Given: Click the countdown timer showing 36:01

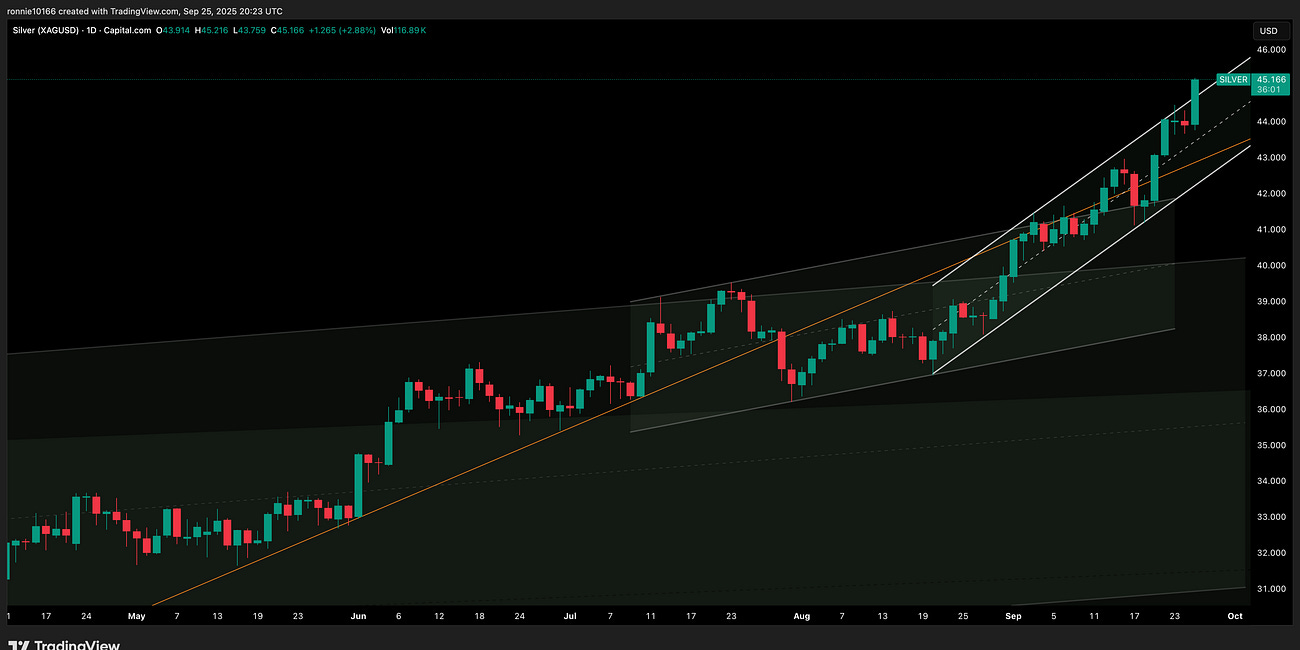Looking at the screenshot, I should pyautogui.click(x=1270, y=90).
